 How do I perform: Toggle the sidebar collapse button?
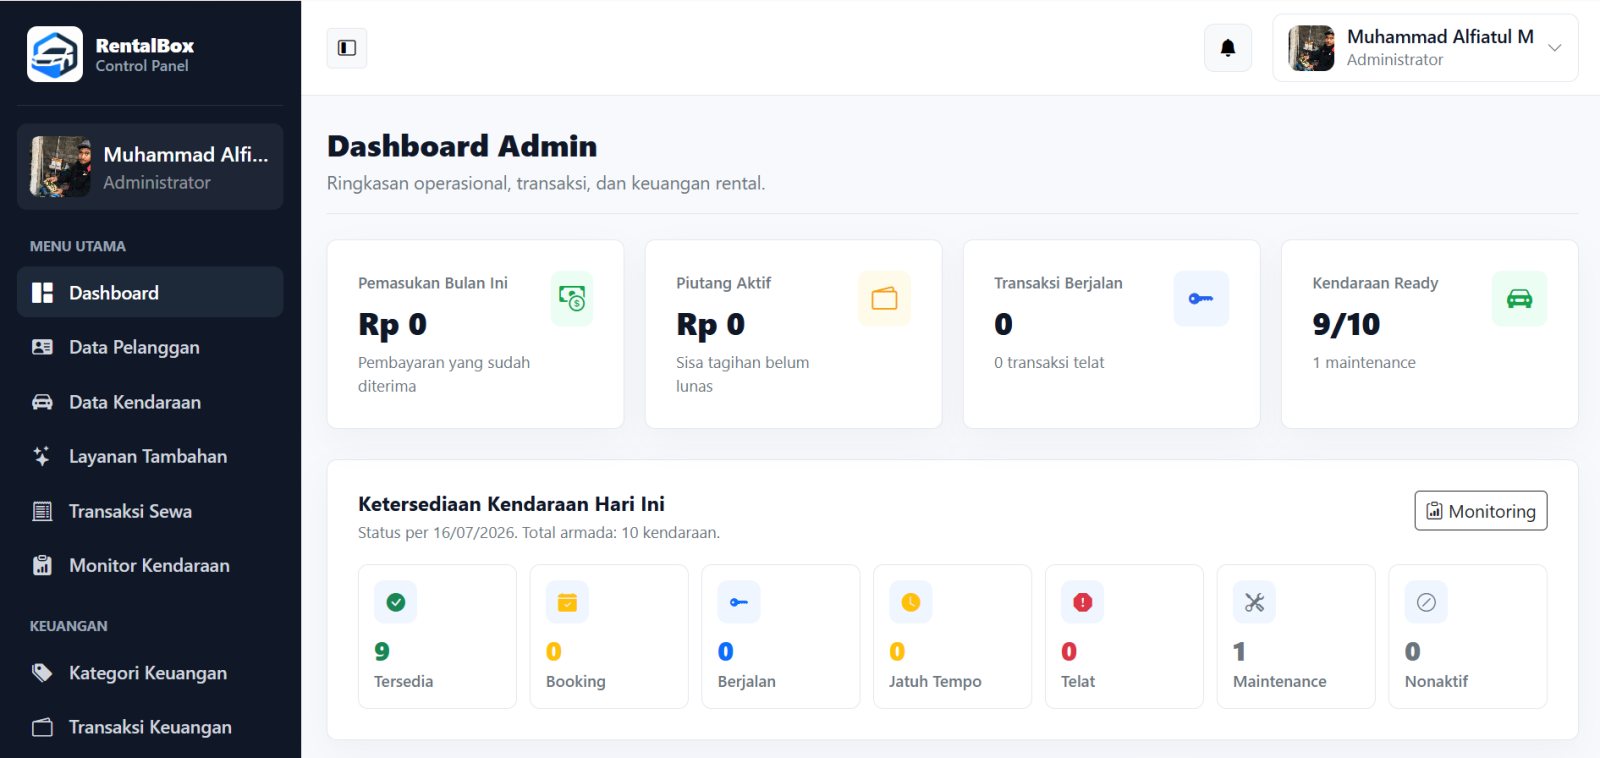point(347,48)
